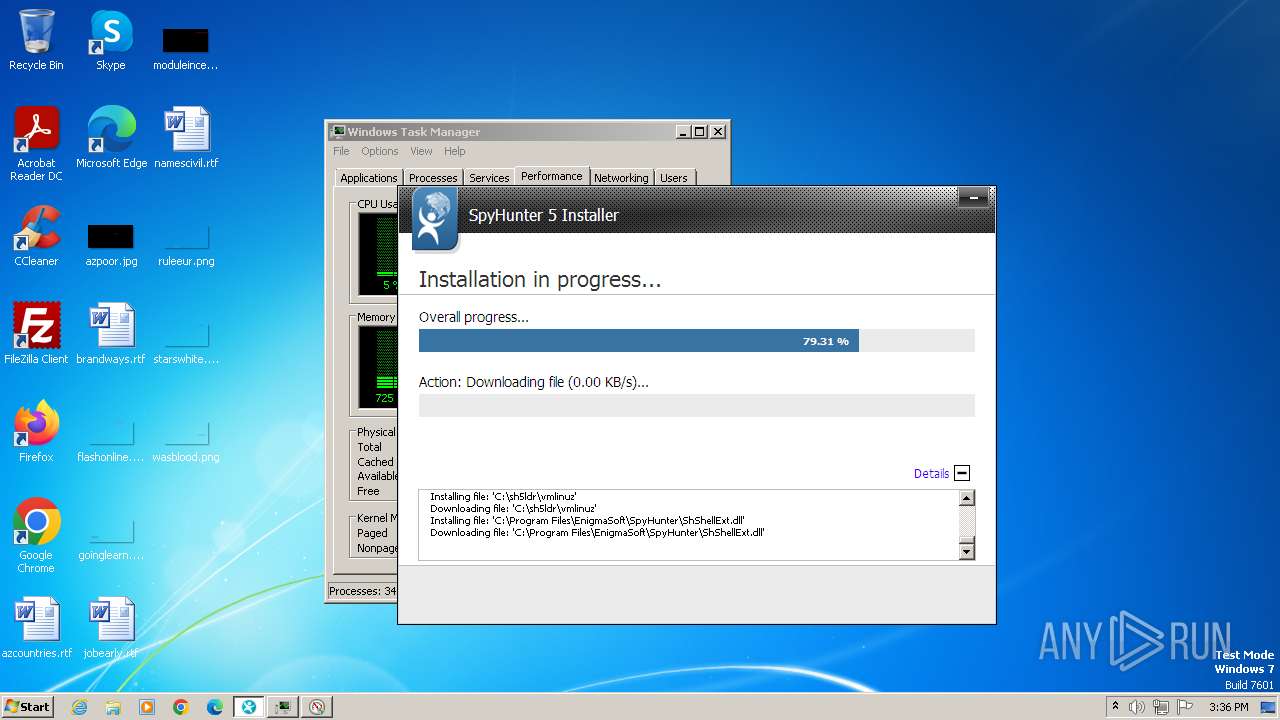Screen dimensions: 1280x720
Task: Select azpoor.jpg image file
Action: 111,245
